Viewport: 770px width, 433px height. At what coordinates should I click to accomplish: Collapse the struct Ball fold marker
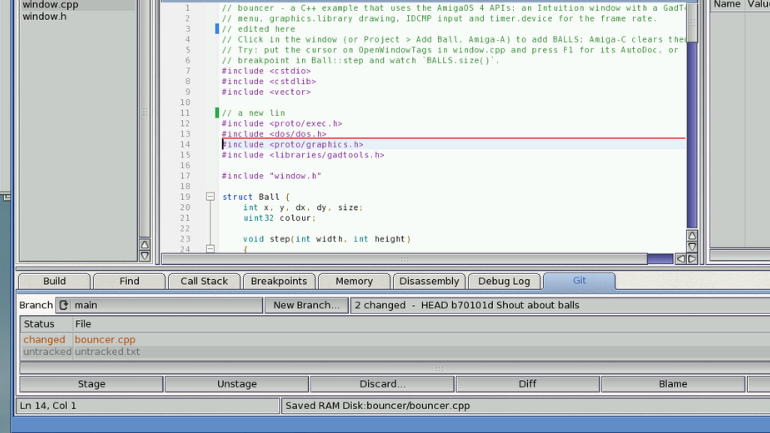[x=210, y=197]
